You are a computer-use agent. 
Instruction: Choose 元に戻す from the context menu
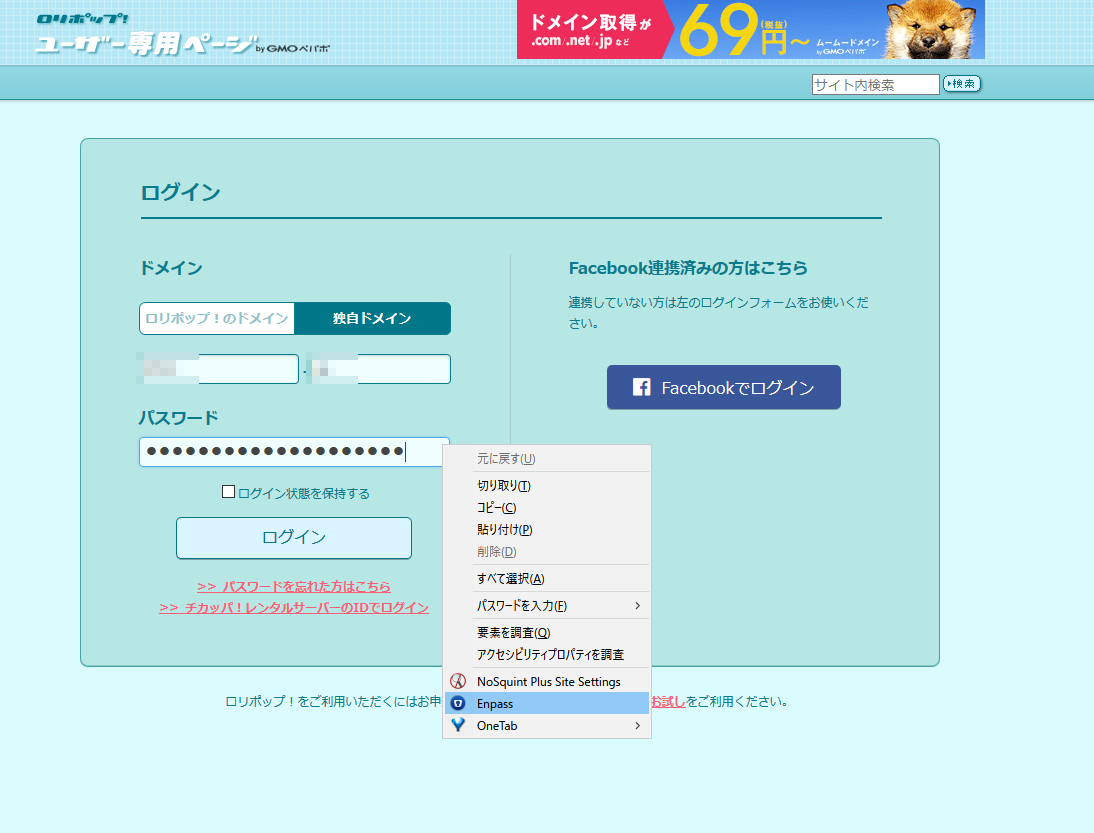[547, 458]
